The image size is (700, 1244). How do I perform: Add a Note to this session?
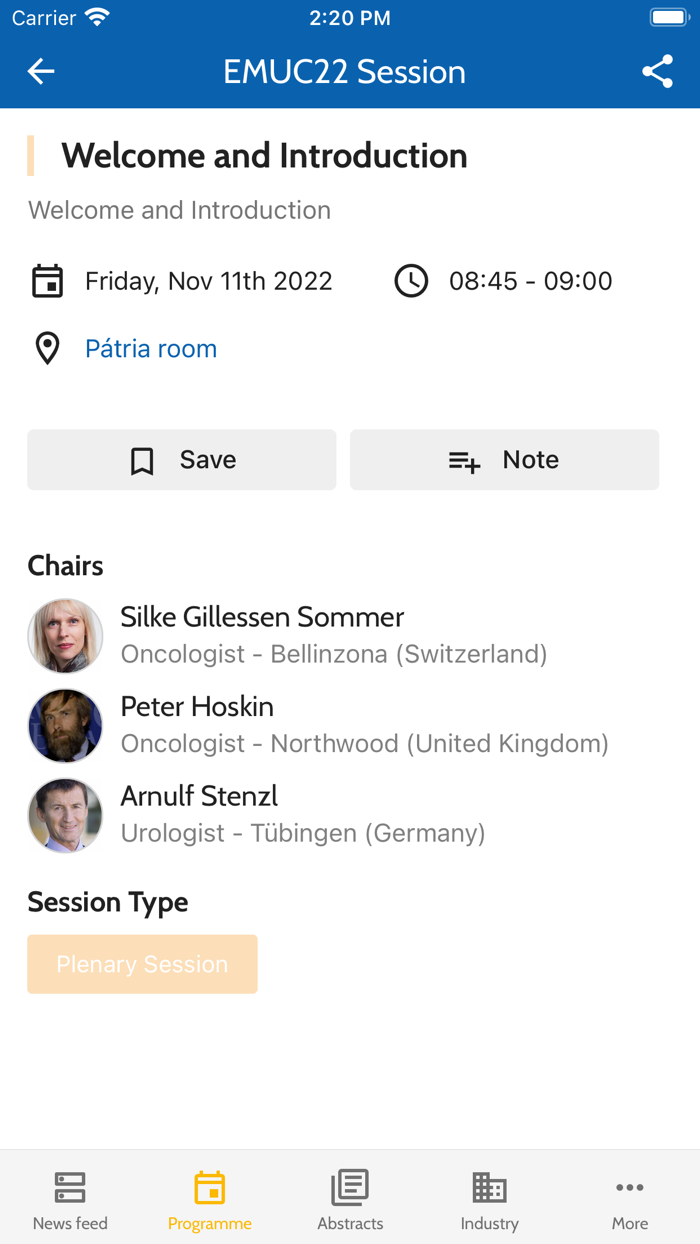point(504,460)
